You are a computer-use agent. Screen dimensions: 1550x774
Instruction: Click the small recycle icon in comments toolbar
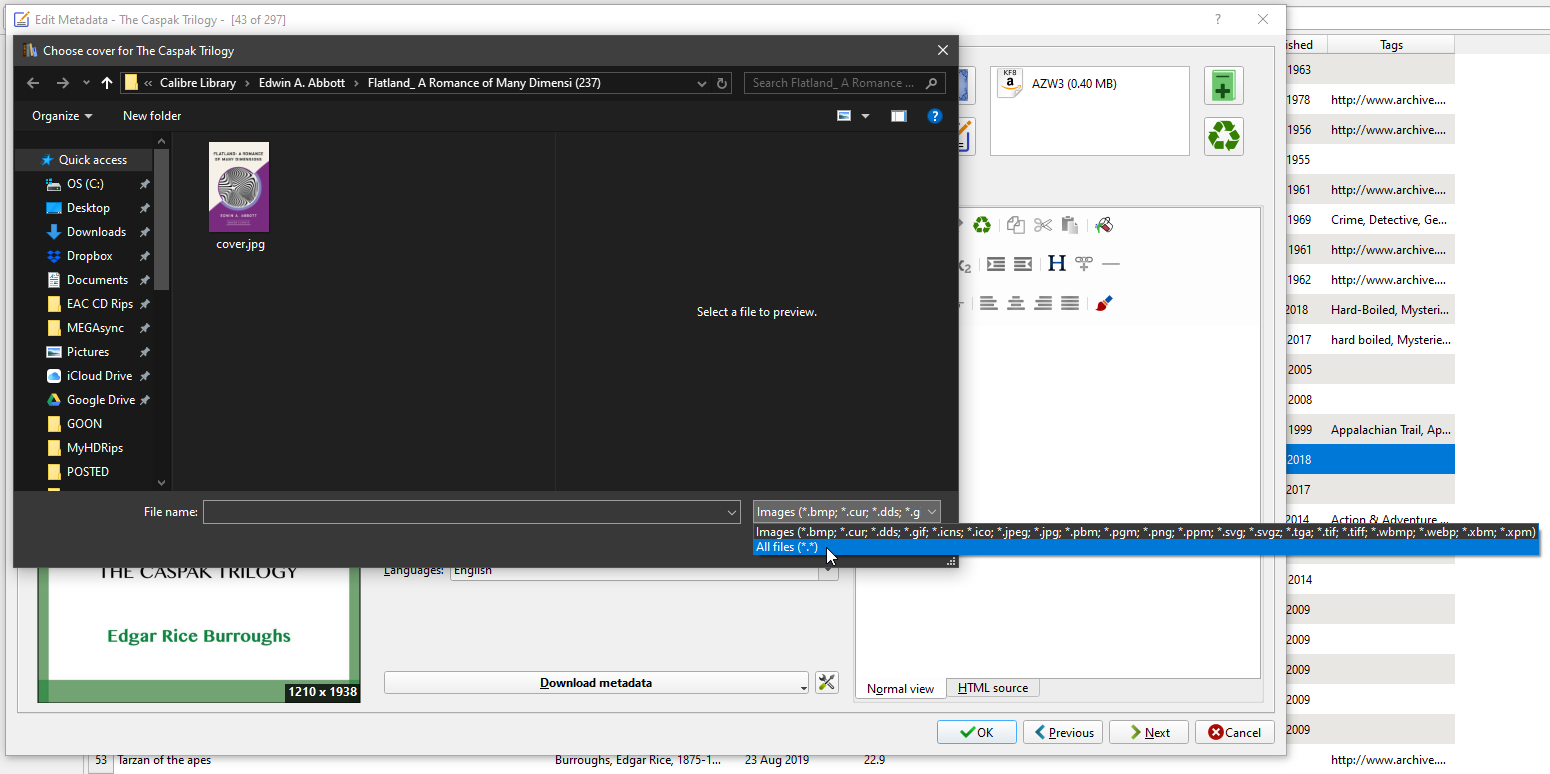coord(982,225)
